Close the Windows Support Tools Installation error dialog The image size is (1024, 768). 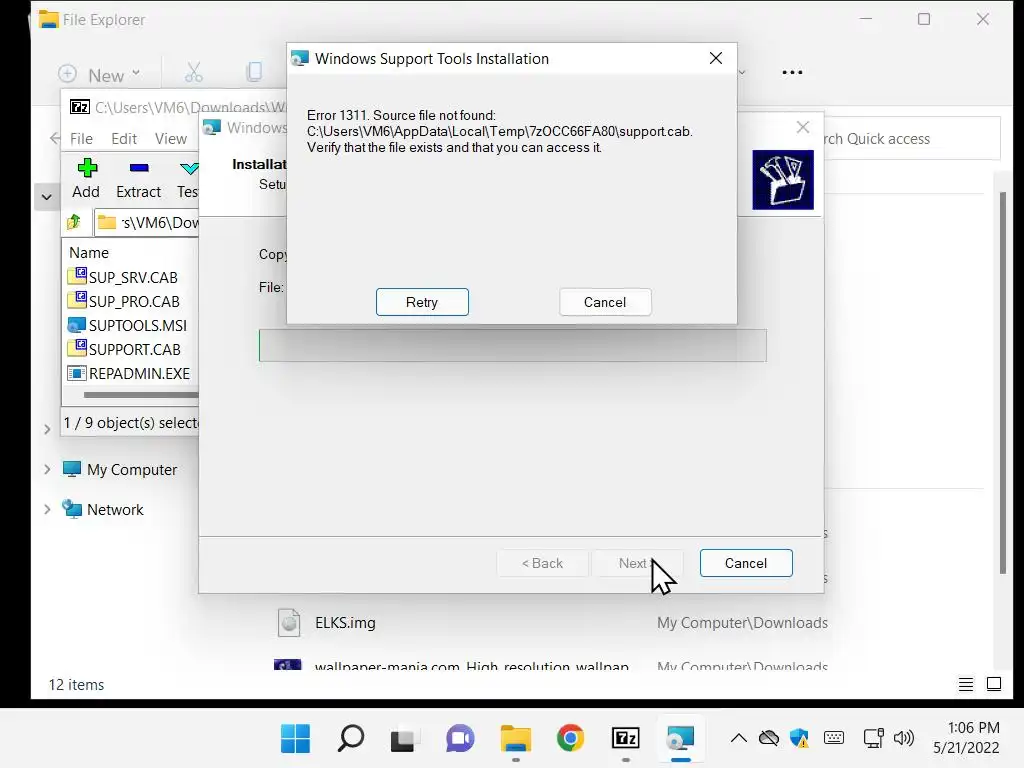[x=716, y=58]
